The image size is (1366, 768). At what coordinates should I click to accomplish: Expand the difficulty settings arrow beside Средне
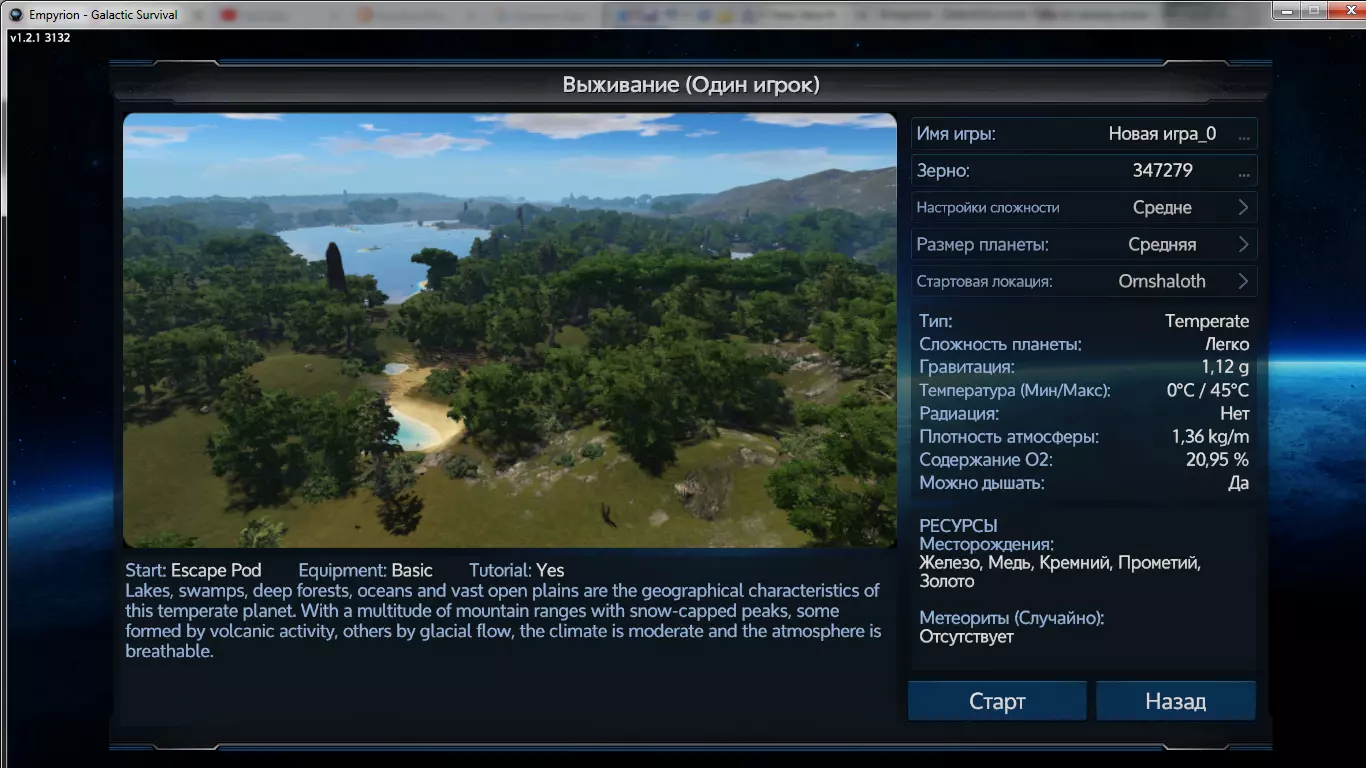[1244, 208]
